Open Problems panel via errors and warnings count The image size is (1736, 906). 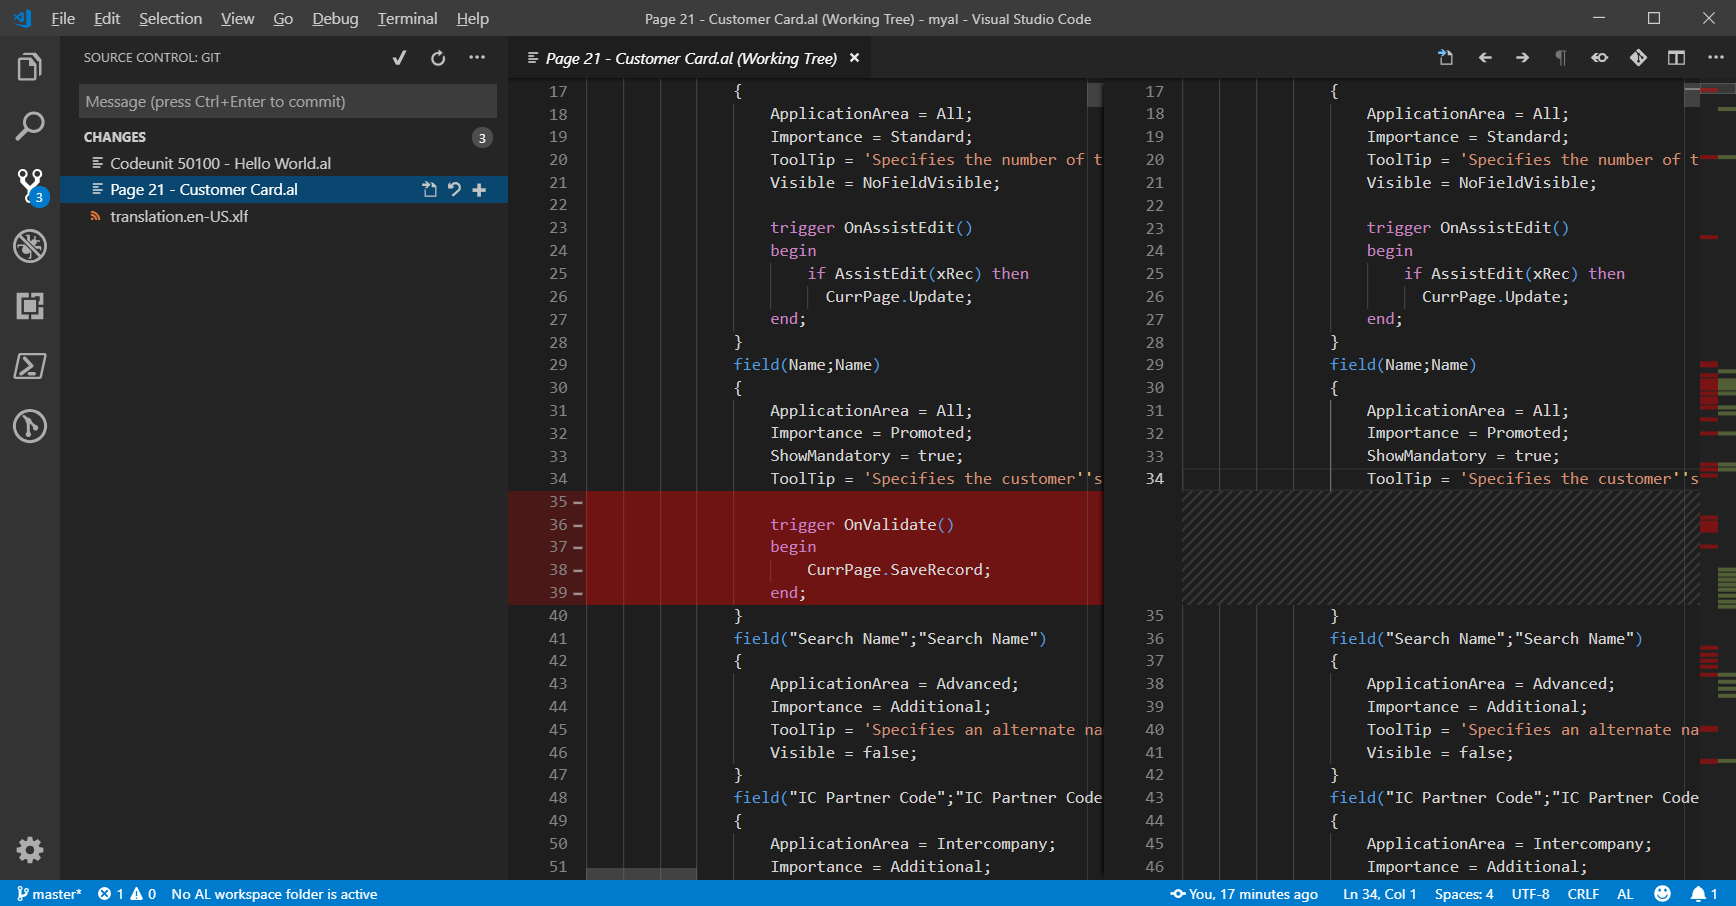click(127, 894)
